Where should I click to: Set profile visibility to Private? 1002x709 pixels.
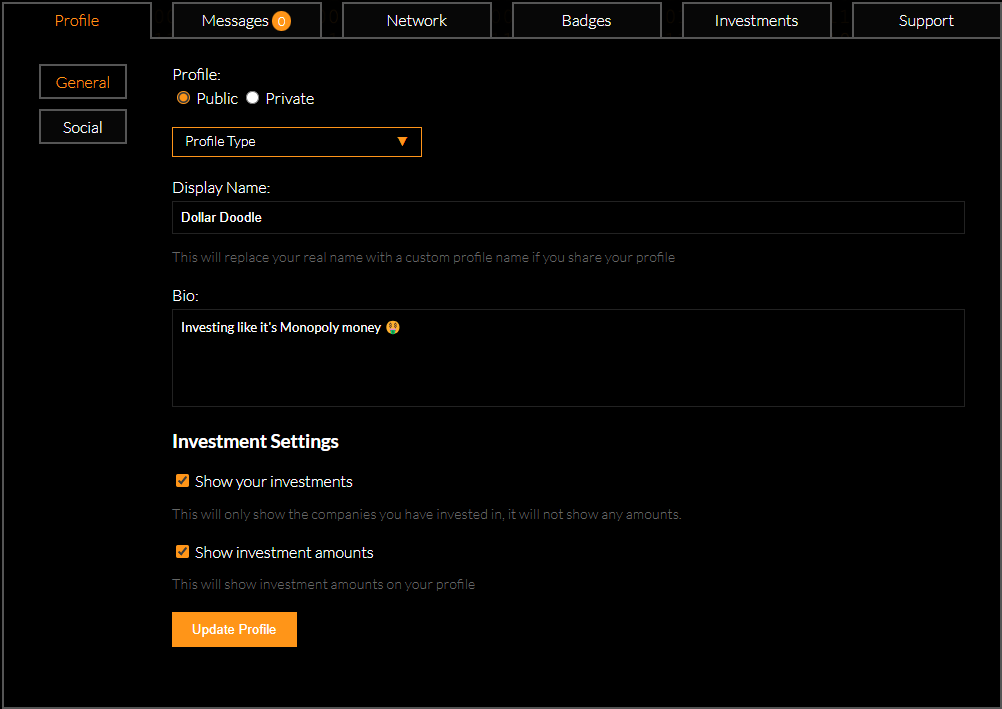coord(252,98)
